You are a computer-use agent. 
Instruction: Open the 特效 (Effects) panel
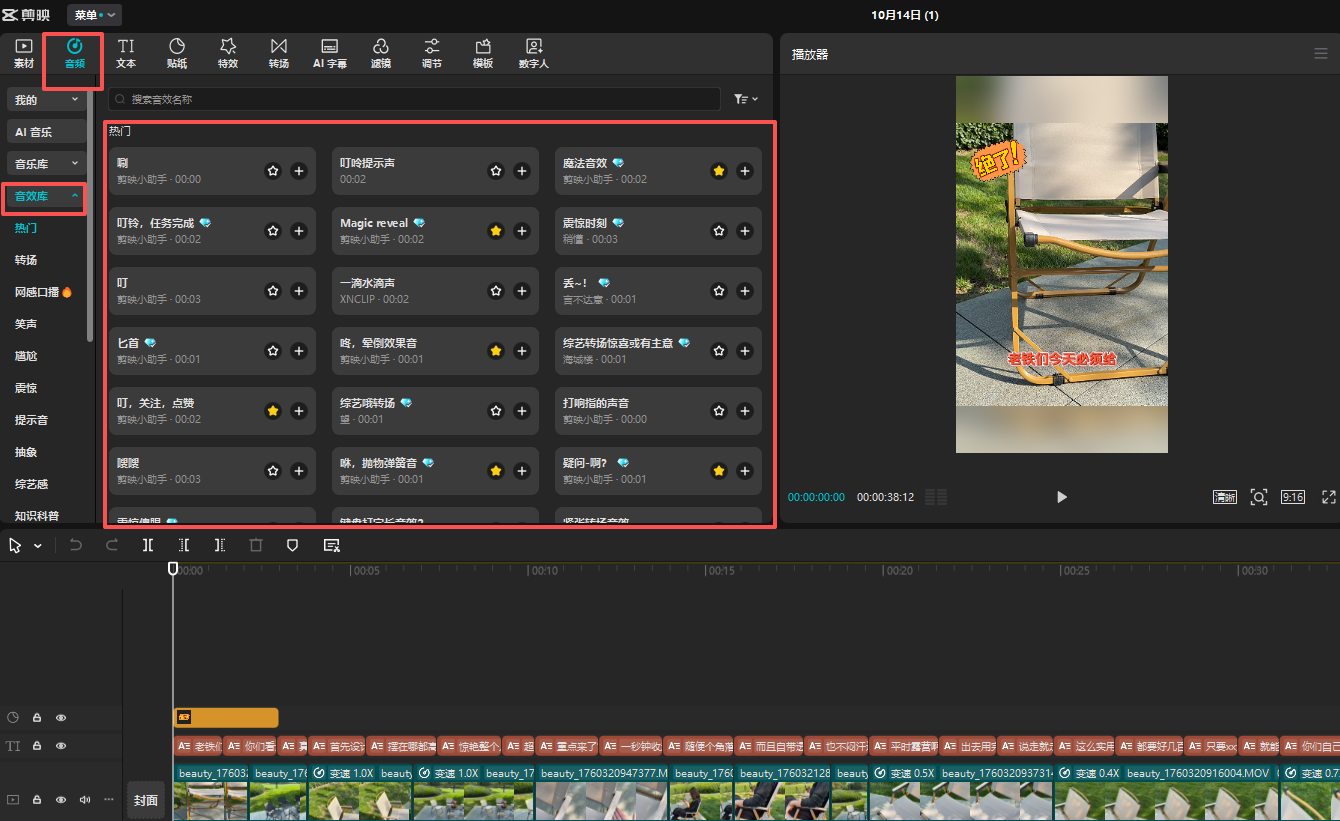point(228,53)
